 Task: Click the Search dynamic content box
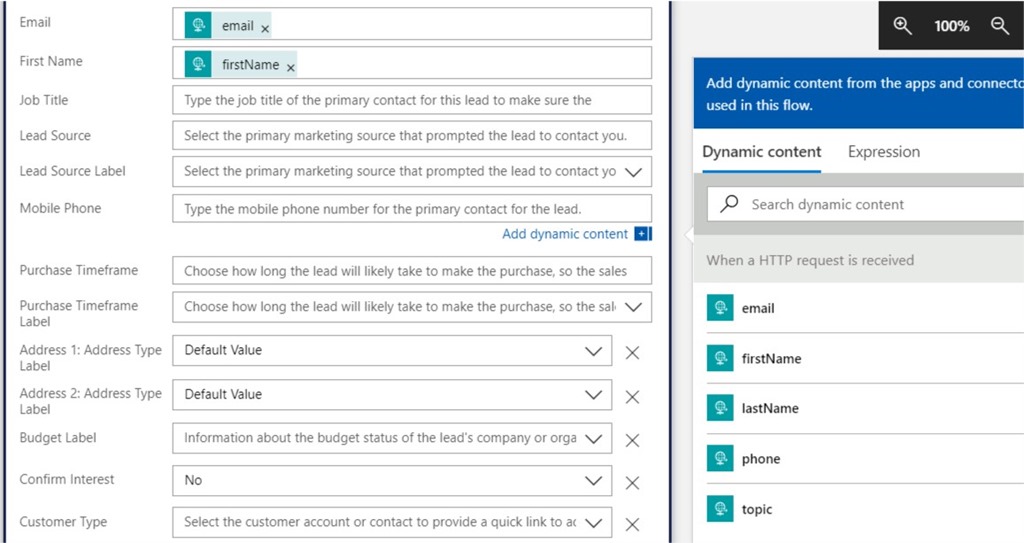860,204
